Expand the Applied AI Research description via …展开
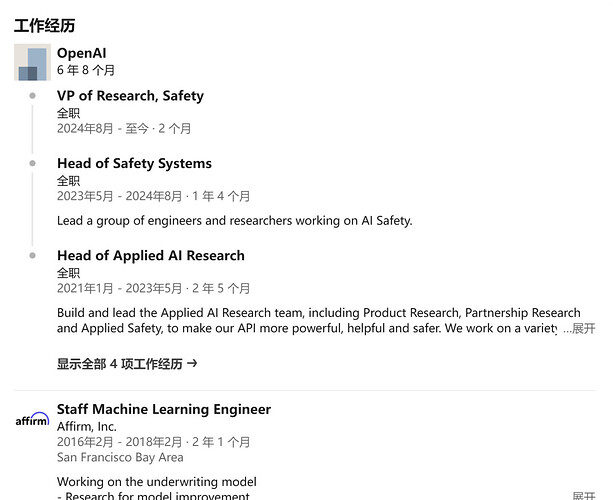Viewport: 613px width, 500px height. 579,328
